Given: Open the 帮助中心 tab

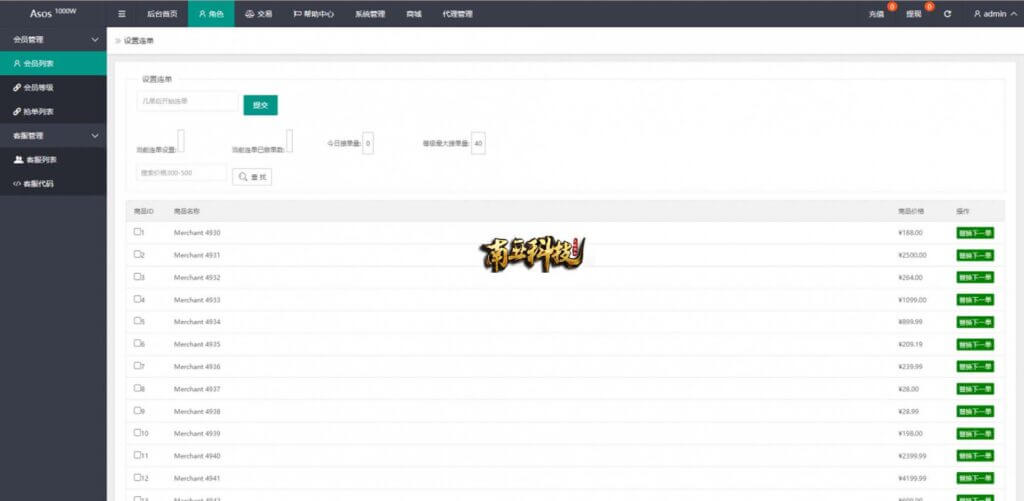Looking at the screenshot, I should point(313,14).
